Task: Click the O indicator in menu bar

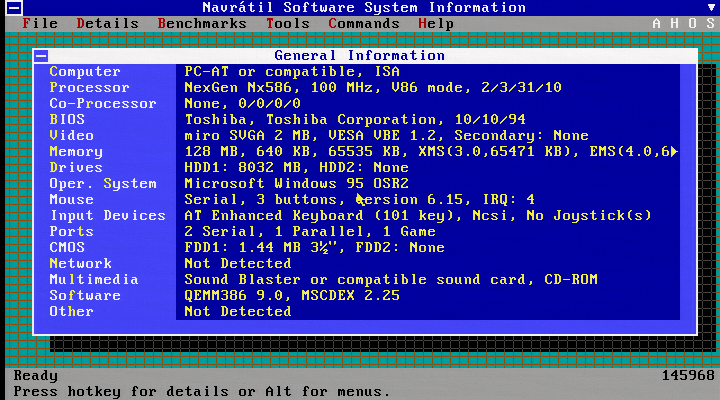Action: [x=692, y=23]
